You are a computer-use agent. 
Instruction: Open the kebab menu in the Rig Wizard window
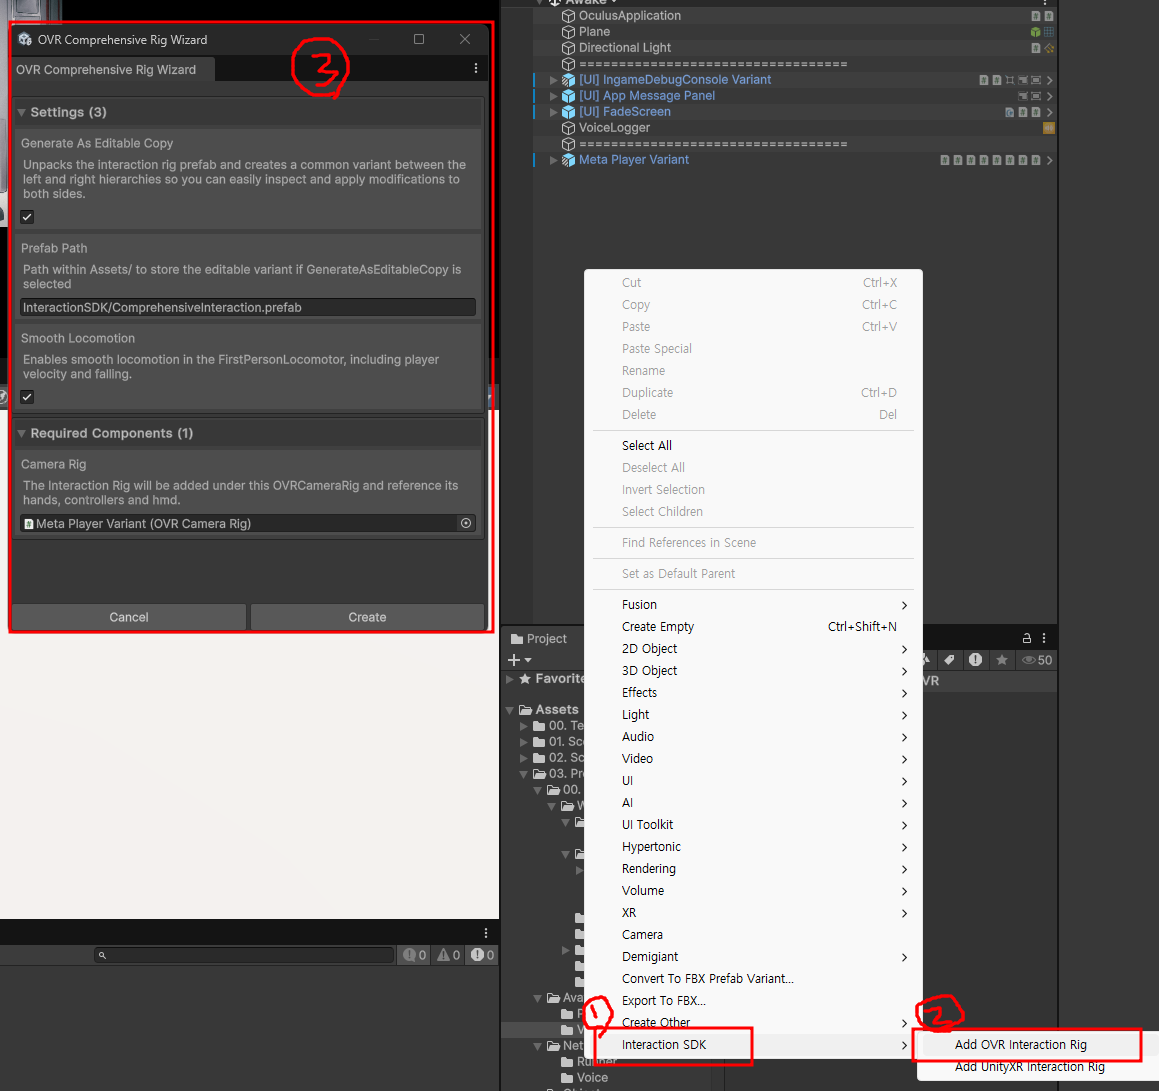tap(477, 69)
